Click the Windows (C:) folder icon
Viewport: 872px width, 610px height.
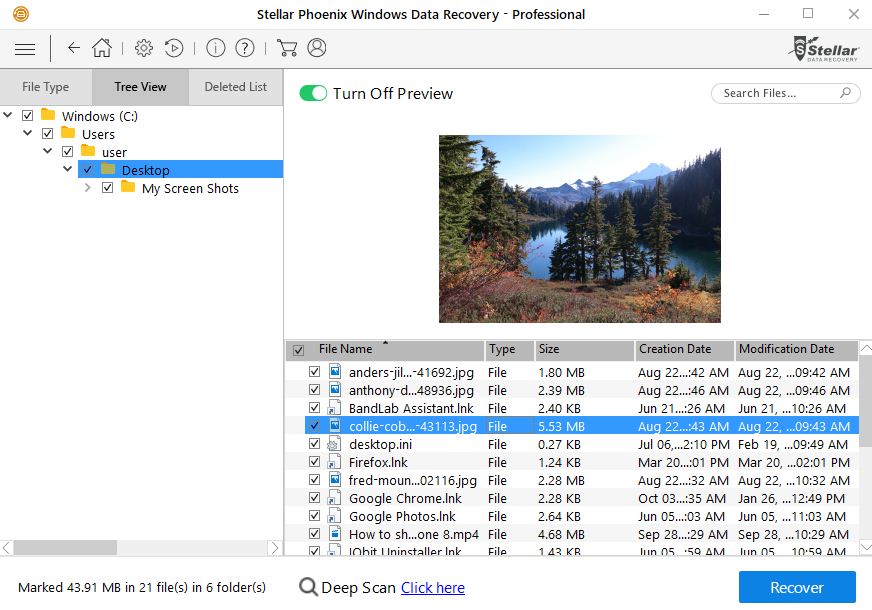[48, 115]
